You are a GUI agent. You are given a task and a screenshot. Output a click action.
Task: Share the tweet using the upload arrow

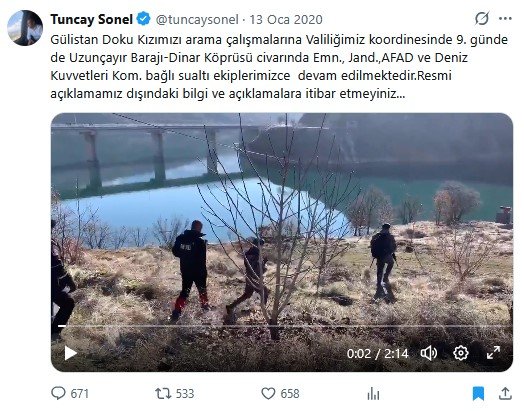[505, 393]
